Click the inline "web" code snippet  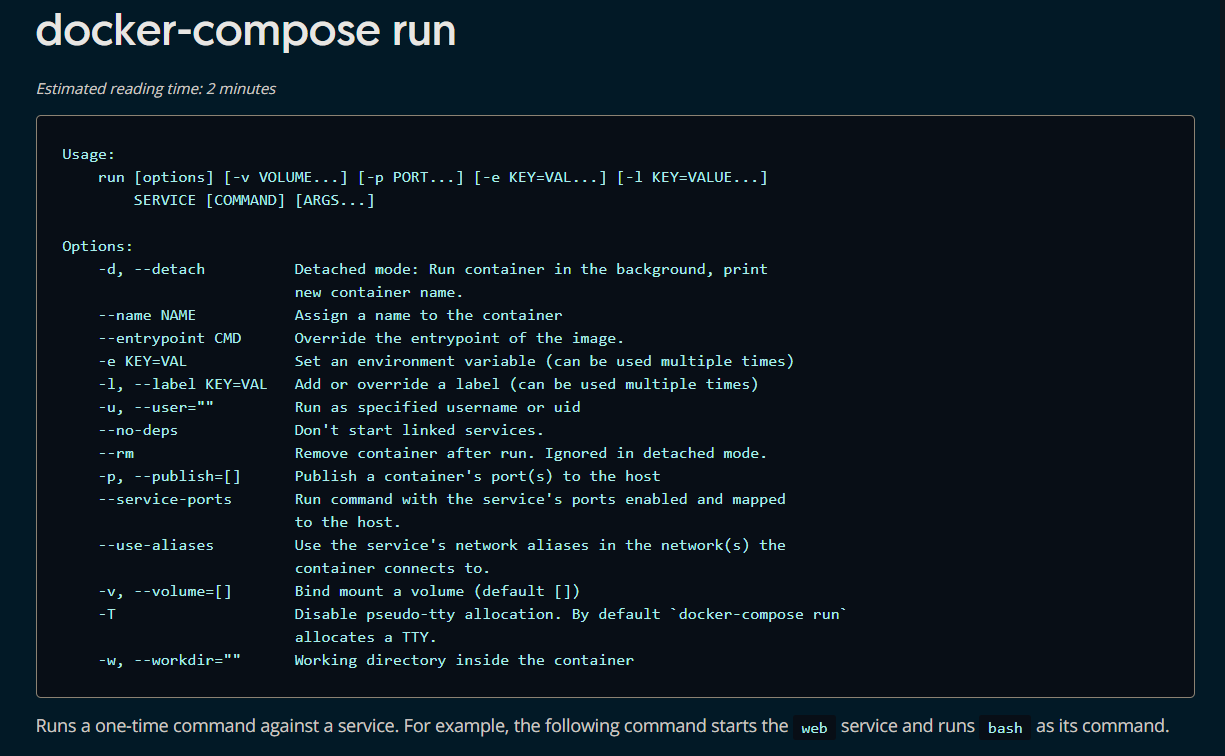(815, 728)
